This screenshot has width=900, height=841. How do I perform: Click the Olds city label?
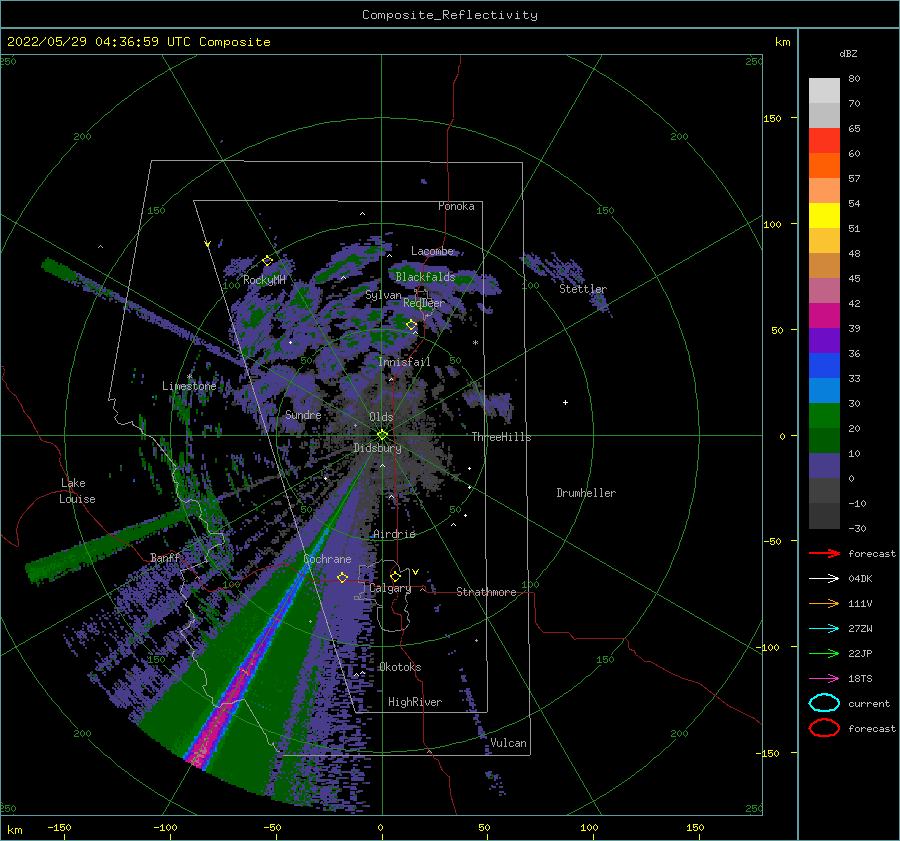(381, 417)
